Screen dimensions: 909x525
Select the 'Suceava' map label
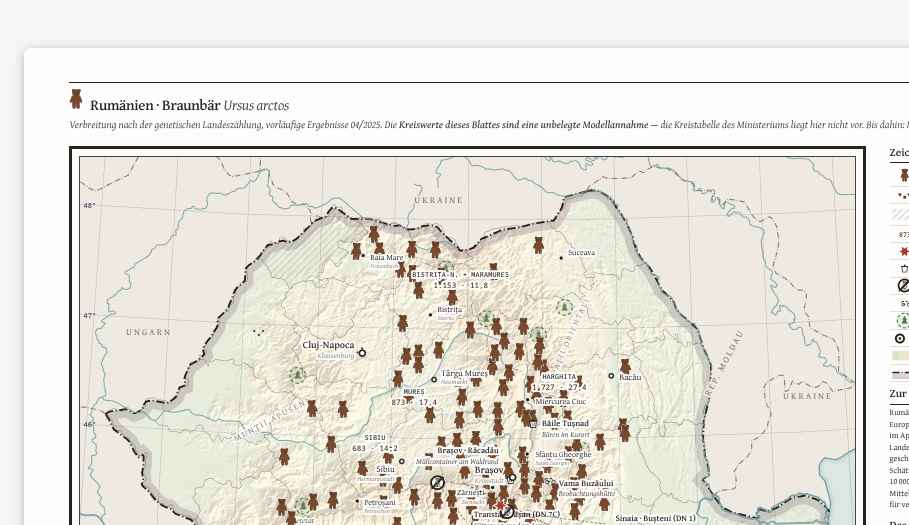[581, 253]
